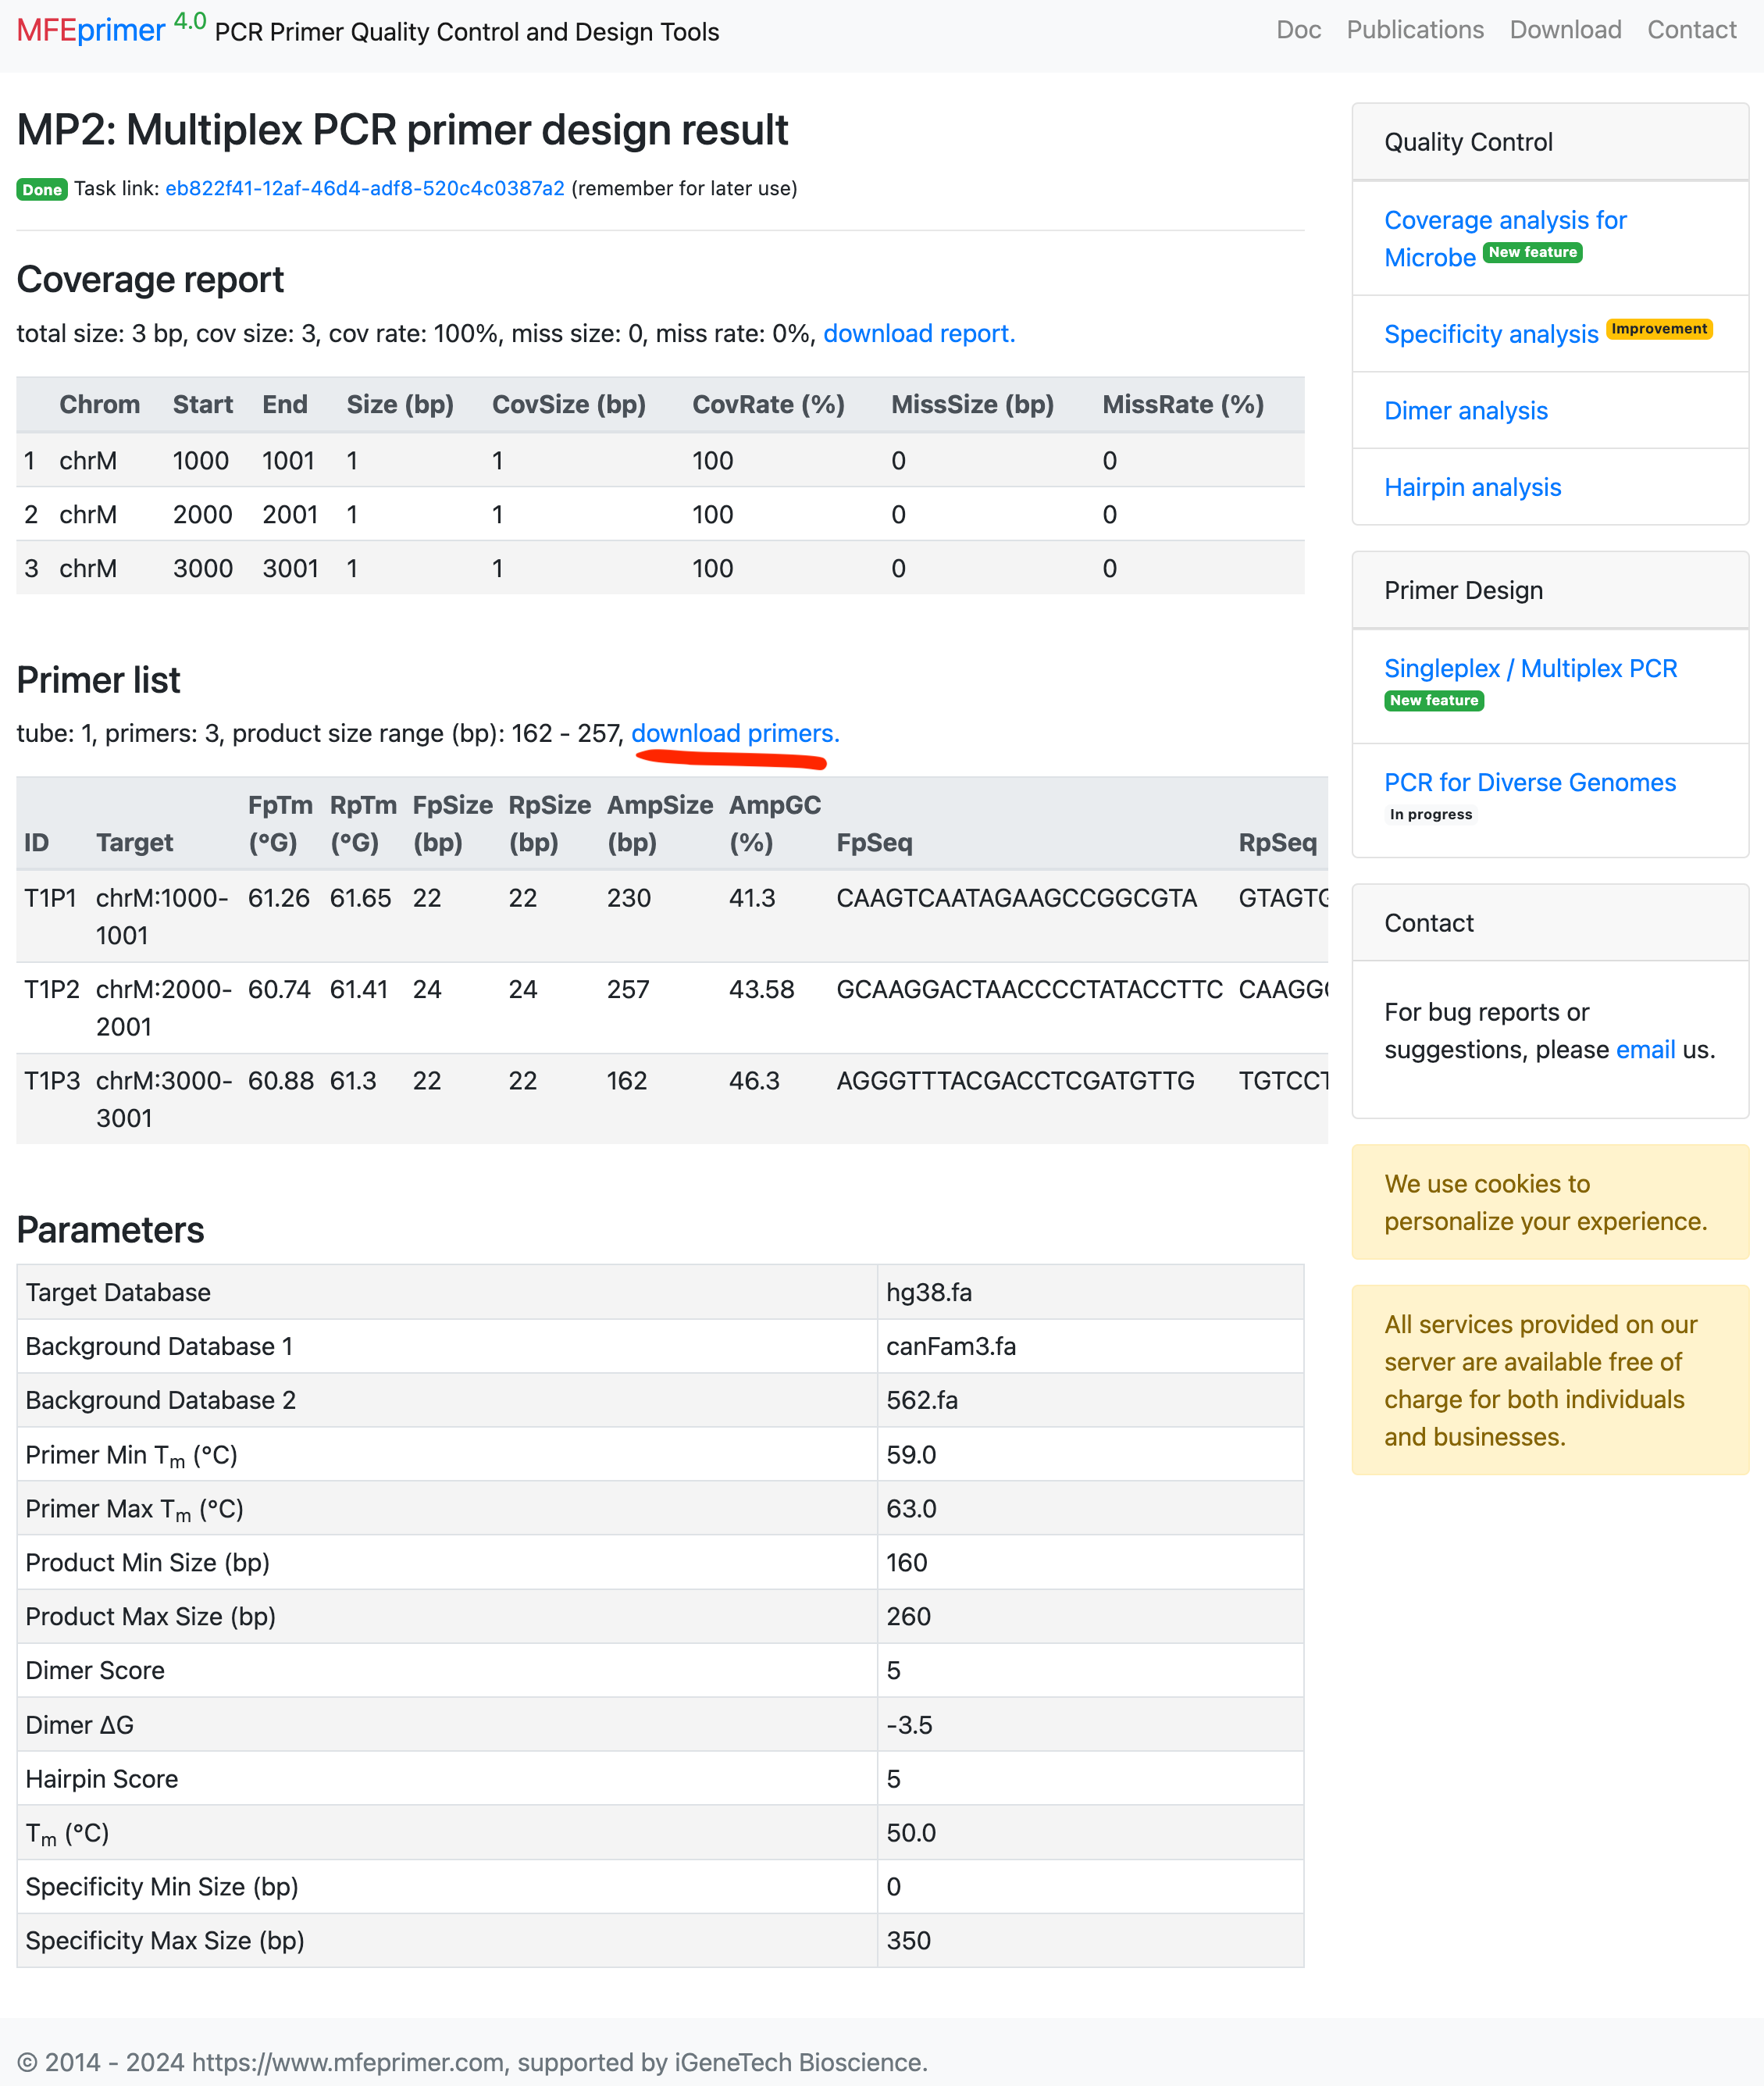Image resolution: width=1764 pixels, height=2086 pixels.
Task: Open the Contact navigation link
Action: point(1691,29)
